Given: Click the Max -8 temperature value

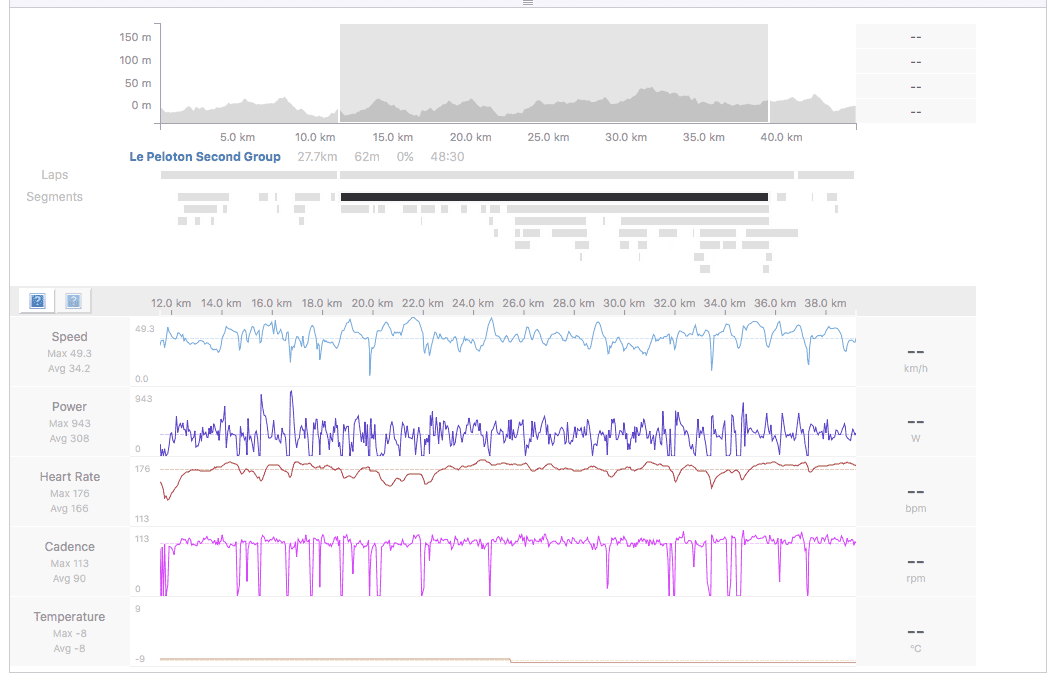Looking at the screenshot, I should pyautogui.click(x=69, y=634).
